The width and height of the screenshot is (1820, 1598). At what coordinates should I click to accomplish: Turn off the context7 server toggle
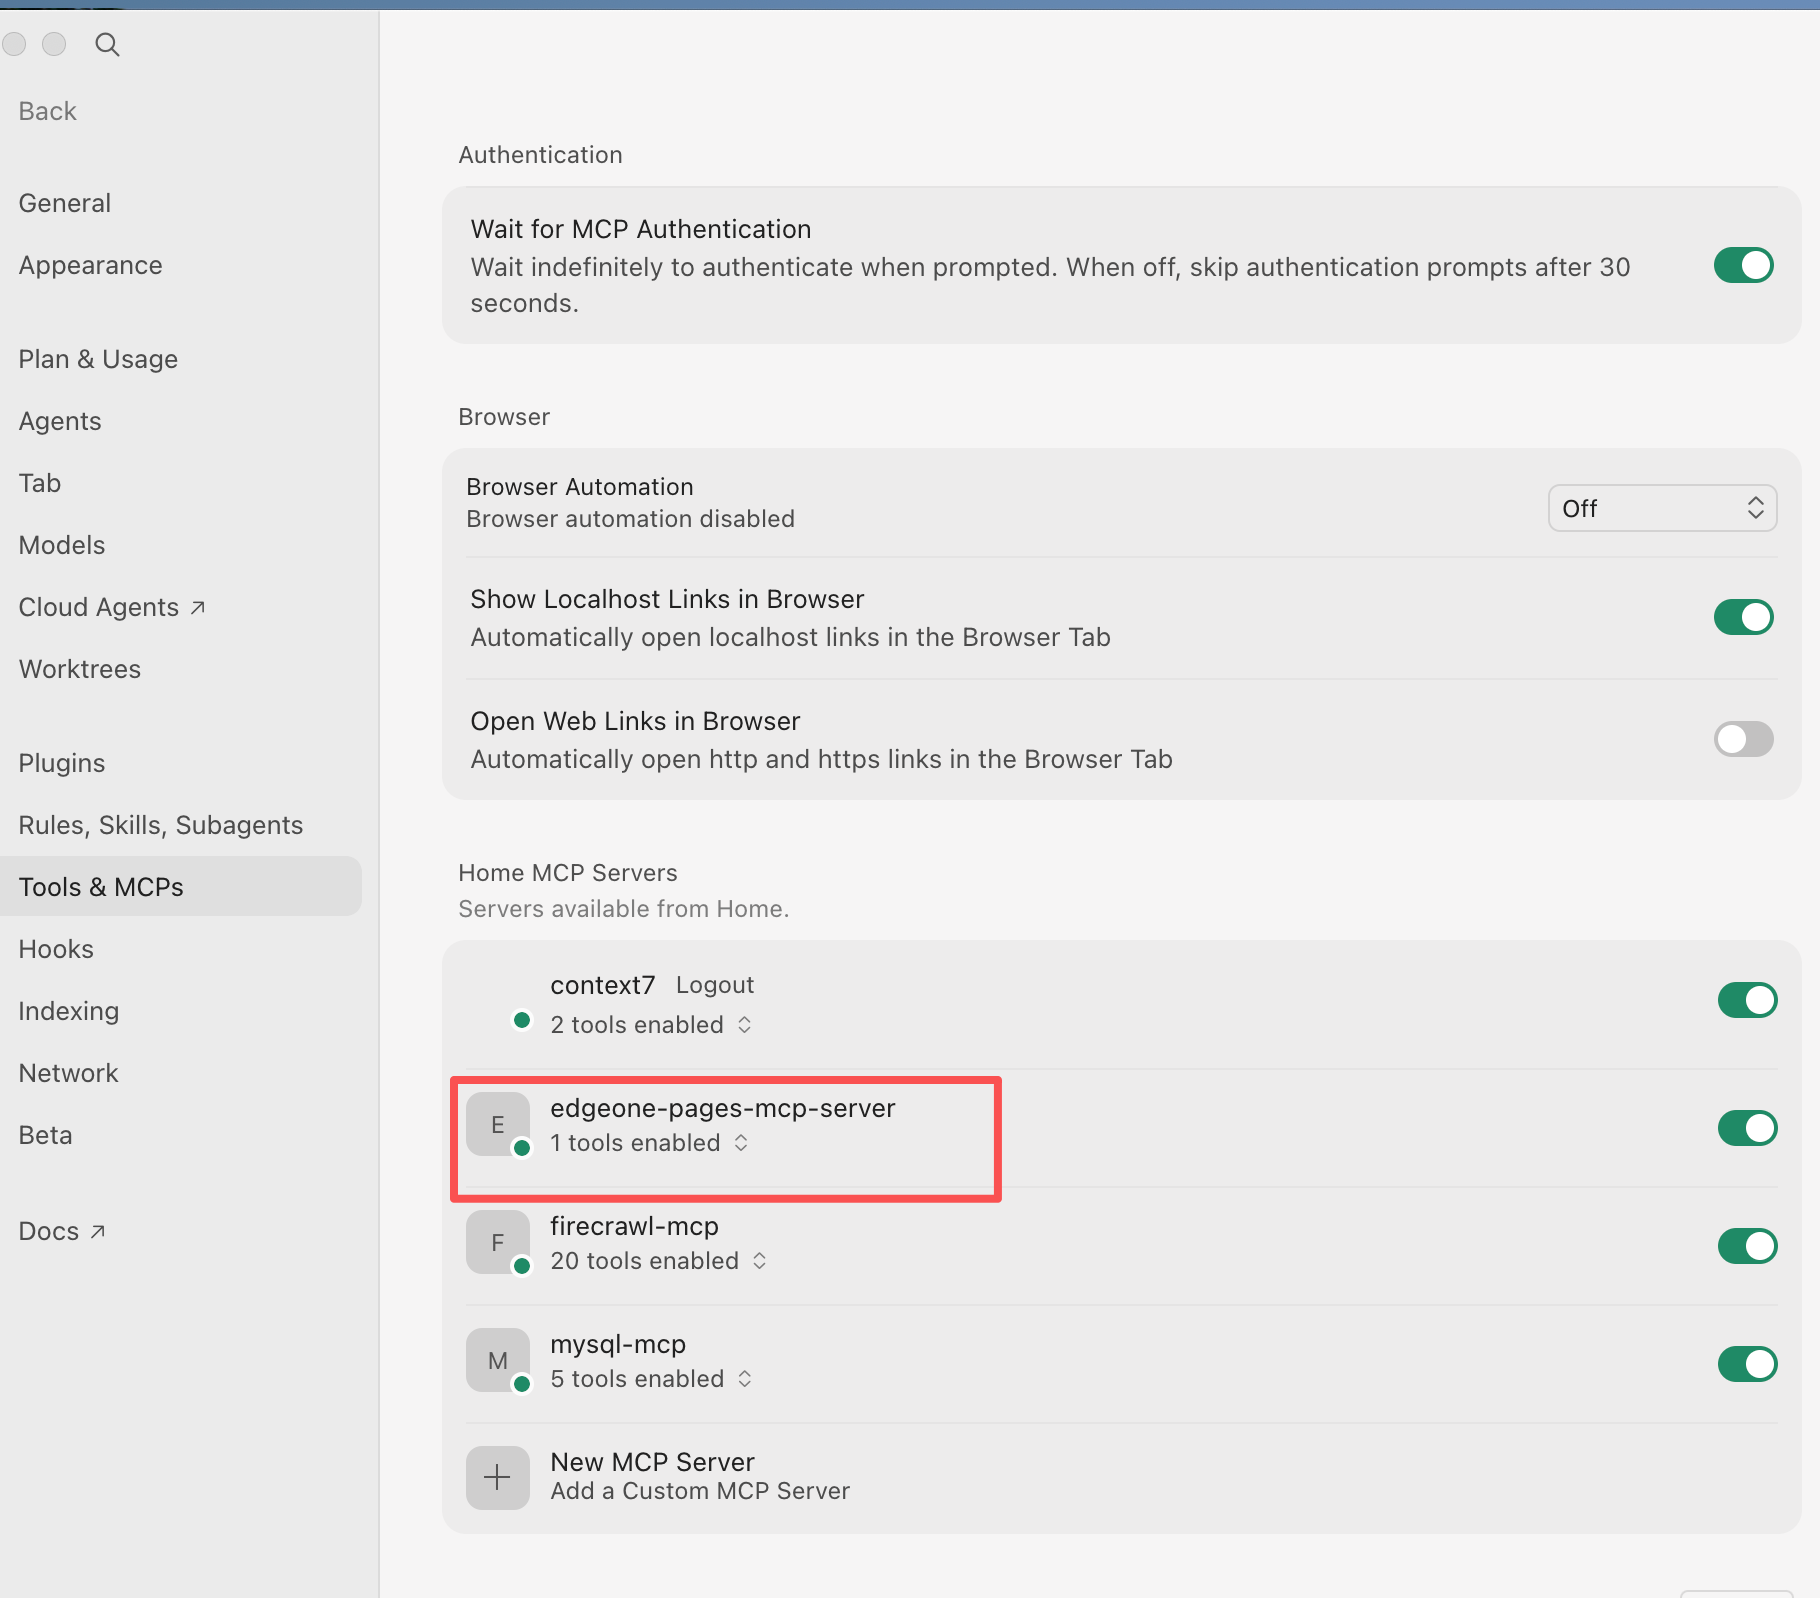(x=1747, y=999)
